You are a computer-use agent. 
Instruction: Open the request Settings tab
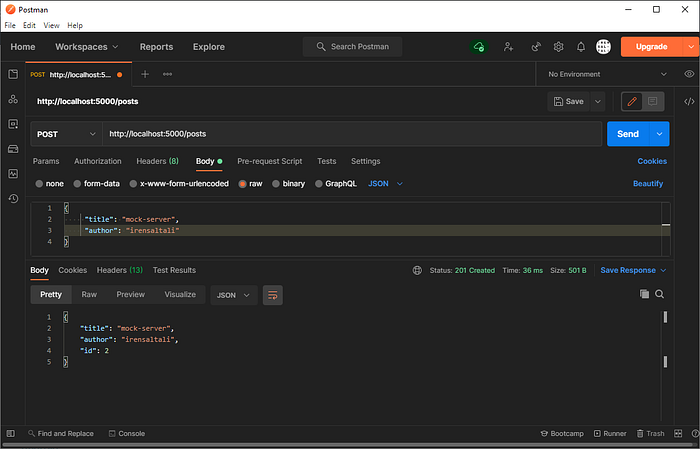tap(365, 161)
